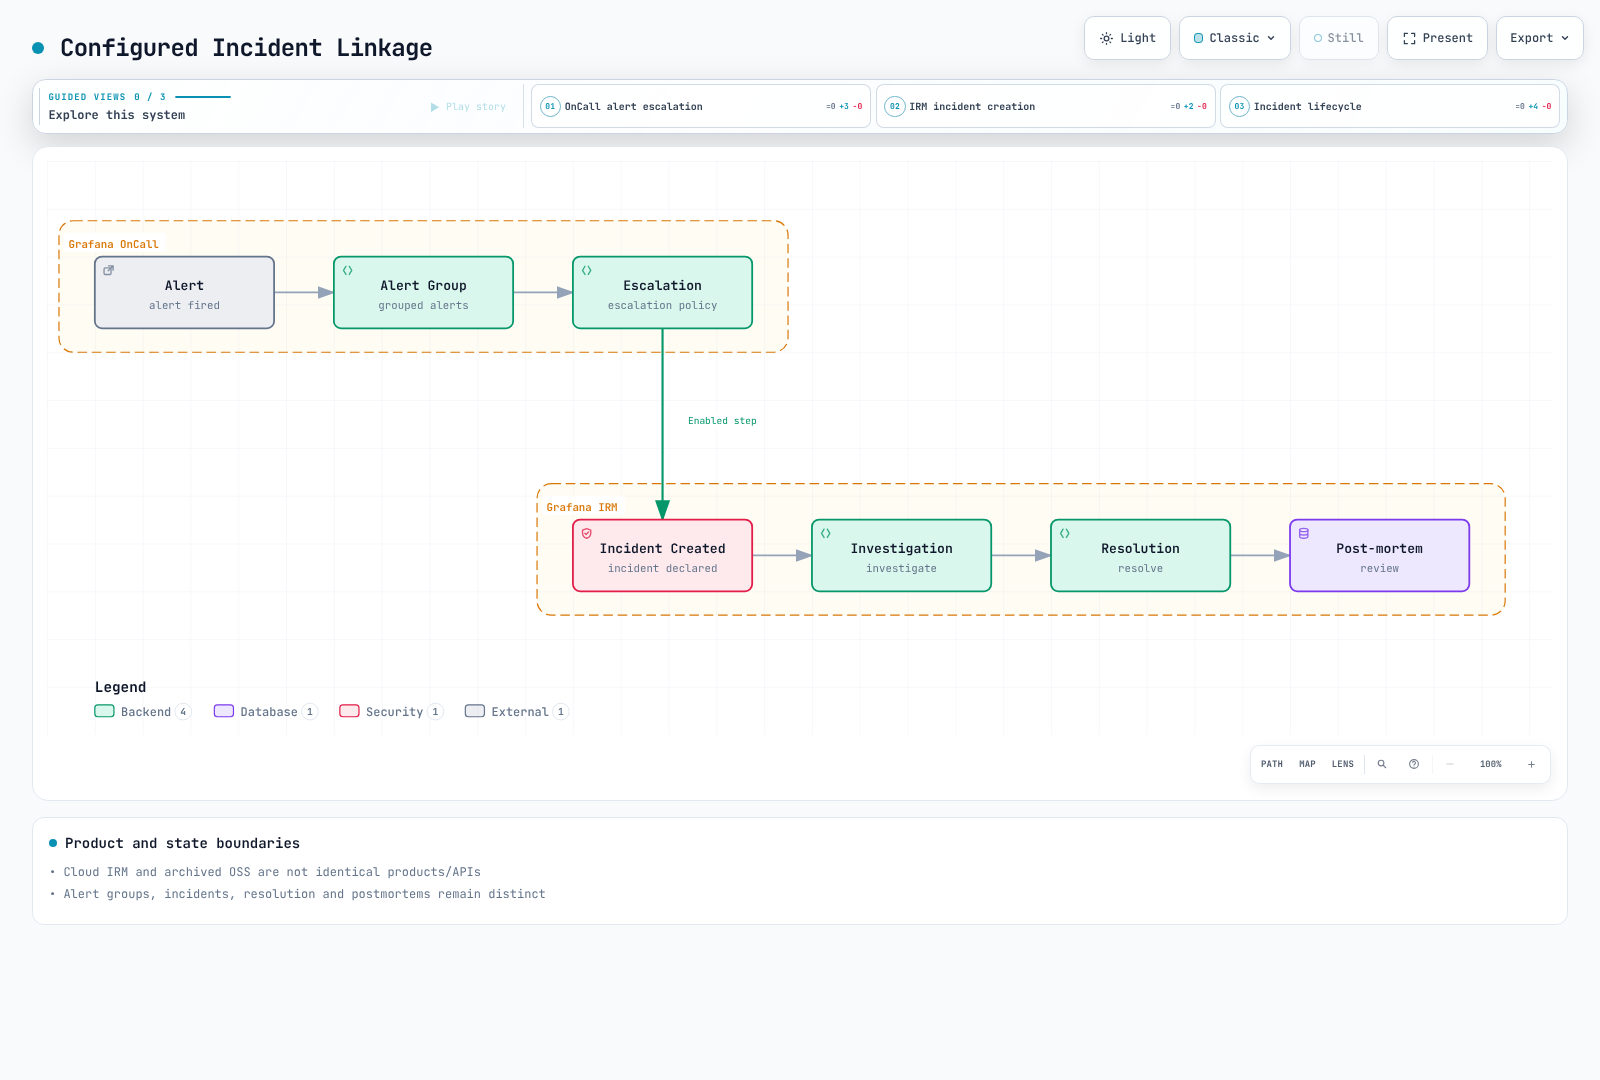Switch to LENS mode
1600x1080 pixels.
coord(1343,764)
